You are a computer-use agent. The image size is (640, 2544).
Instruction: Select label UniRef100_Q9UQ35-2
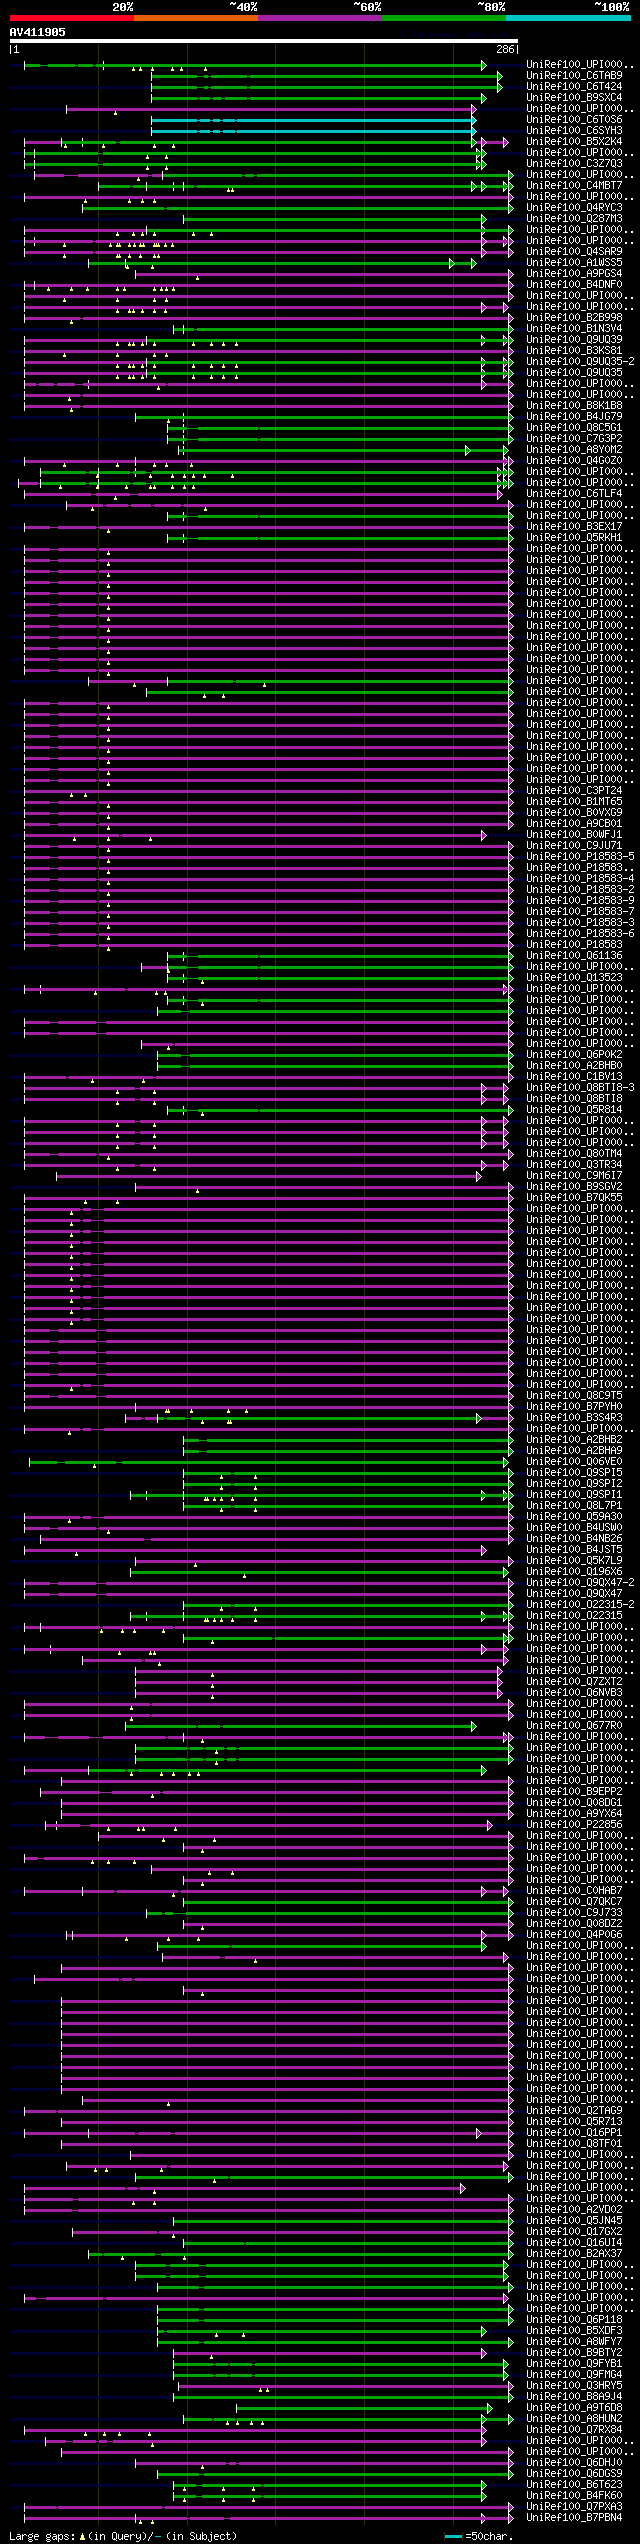(x=580, y=361)
